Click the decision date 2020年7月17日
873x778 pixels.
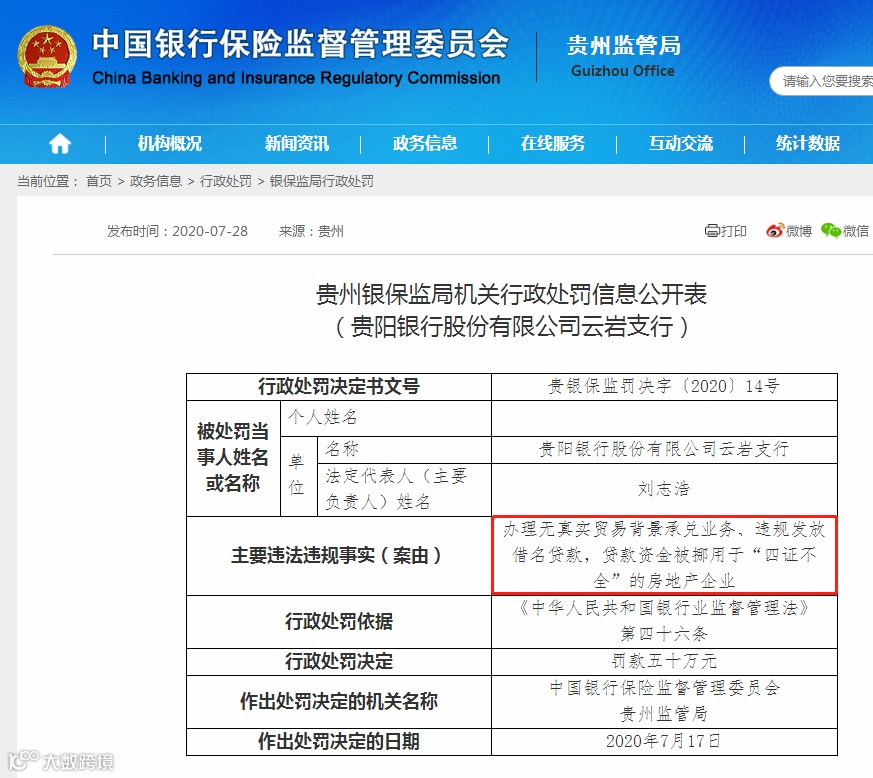pyautogui.click(x=664, y=741)
